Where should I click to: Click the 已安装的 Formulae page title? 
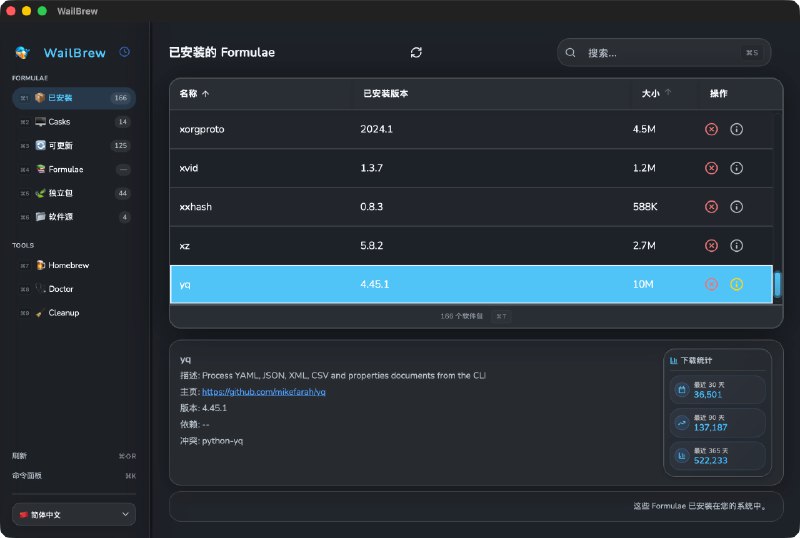[222, 53]
